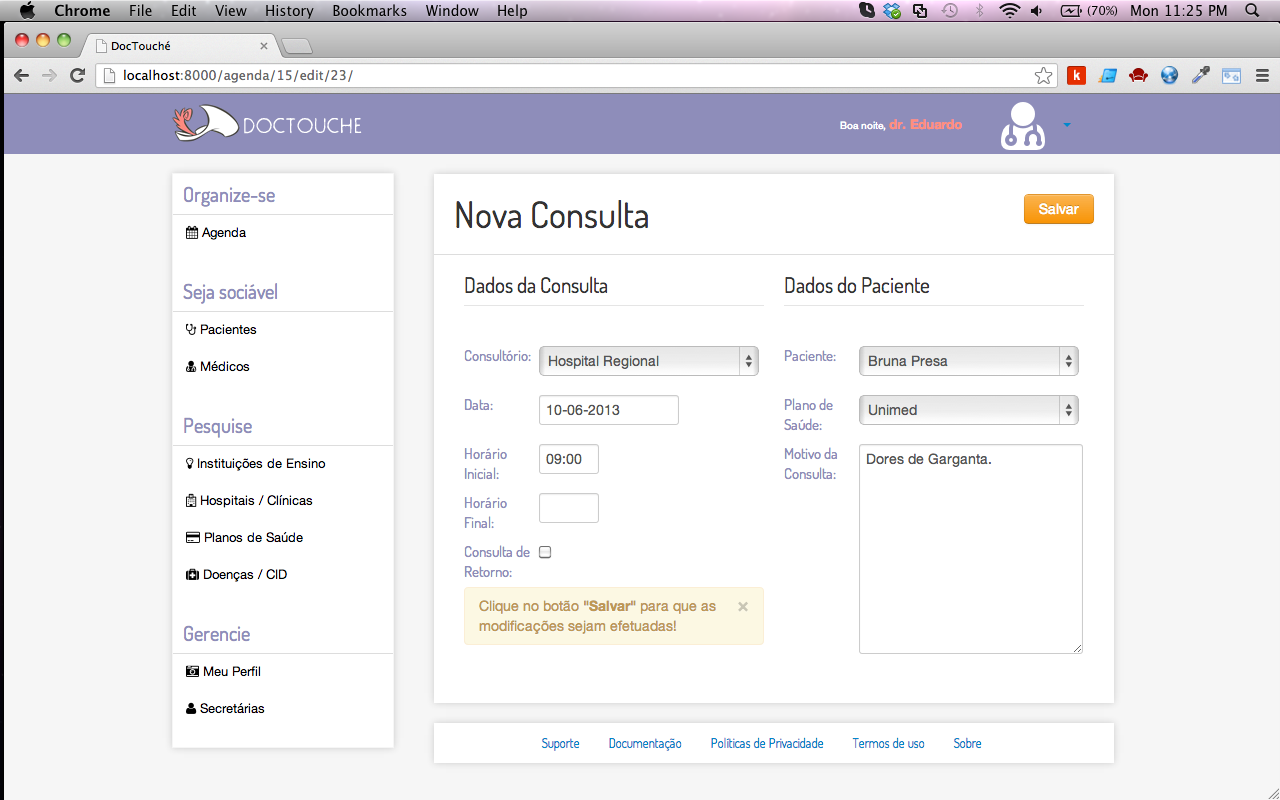The height and width of the screenshot is (800, 1280).
Task: Open the View menu
Action: point(231,11)
